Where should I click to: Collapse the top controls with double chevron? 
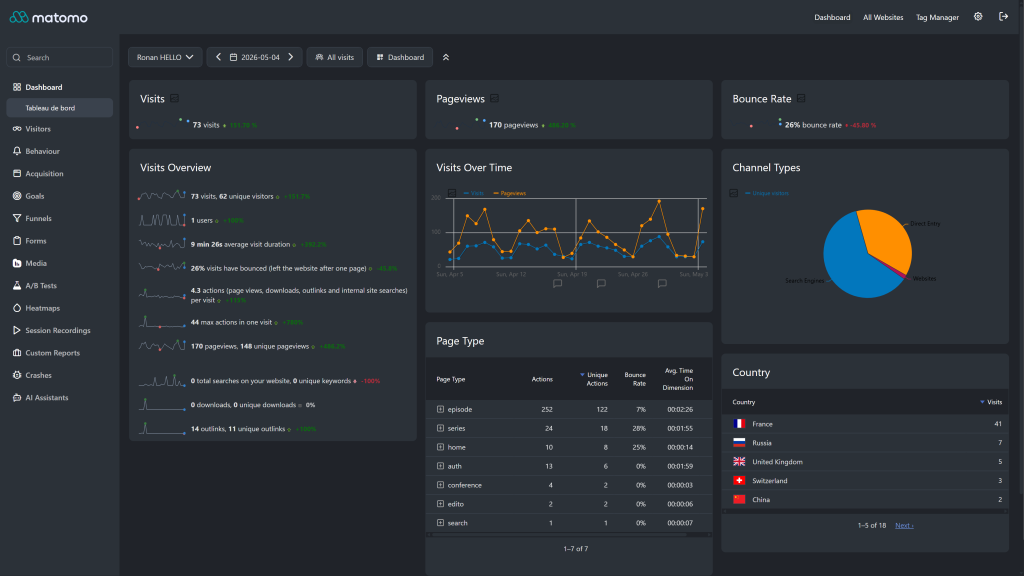tap(446, 57)
